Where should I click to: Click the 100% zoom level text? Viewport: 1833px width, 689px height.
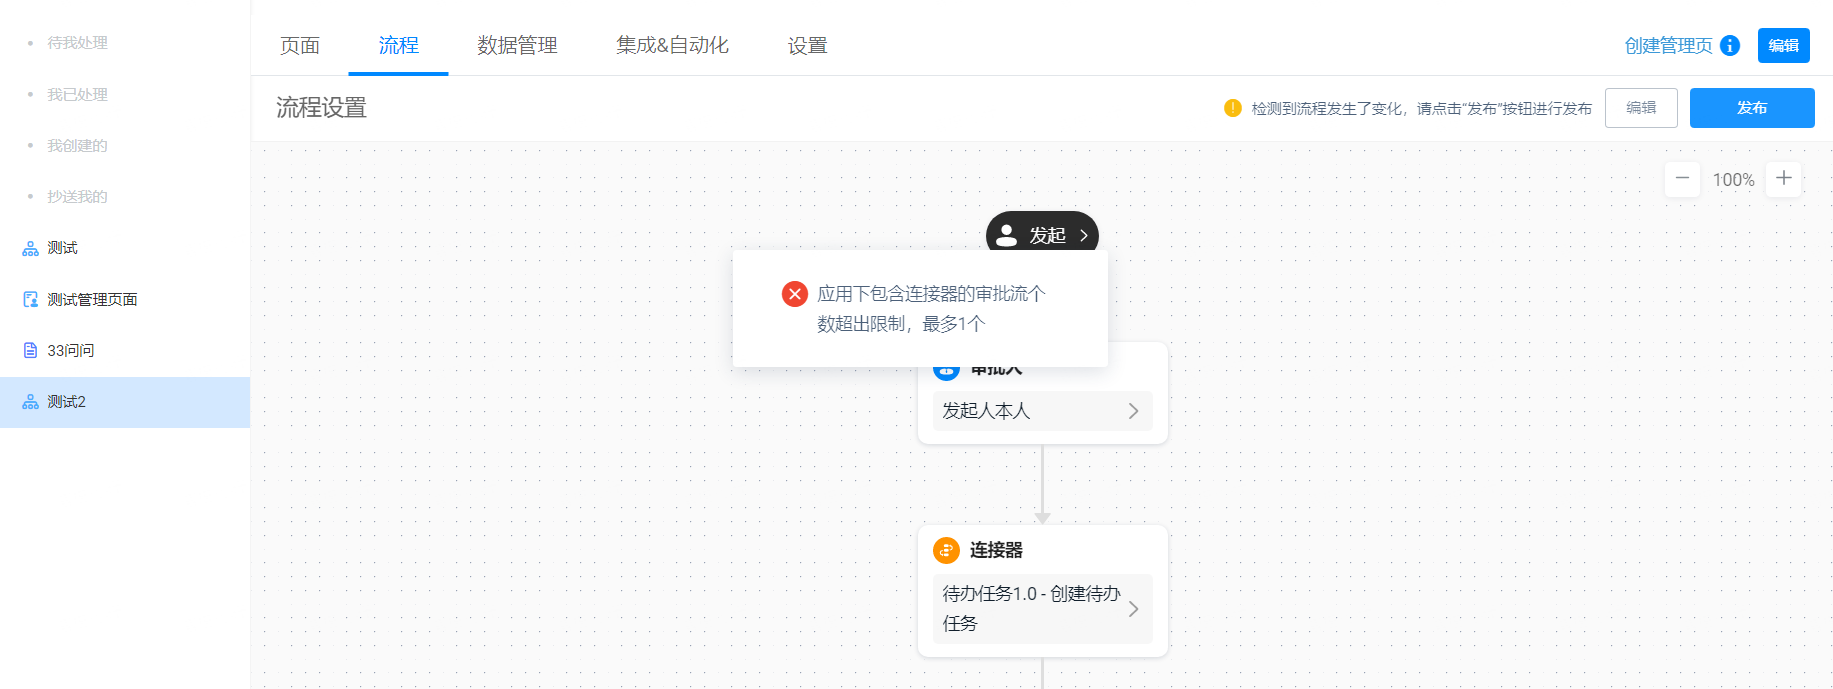tap(1734, 180)
